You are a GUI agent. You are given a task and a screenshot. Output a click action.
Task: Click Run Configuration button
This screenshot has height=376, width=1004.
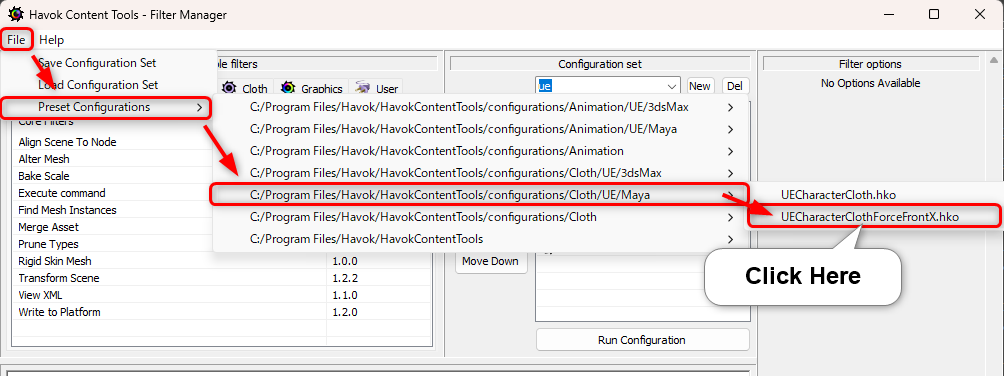[x=642, y=340]
